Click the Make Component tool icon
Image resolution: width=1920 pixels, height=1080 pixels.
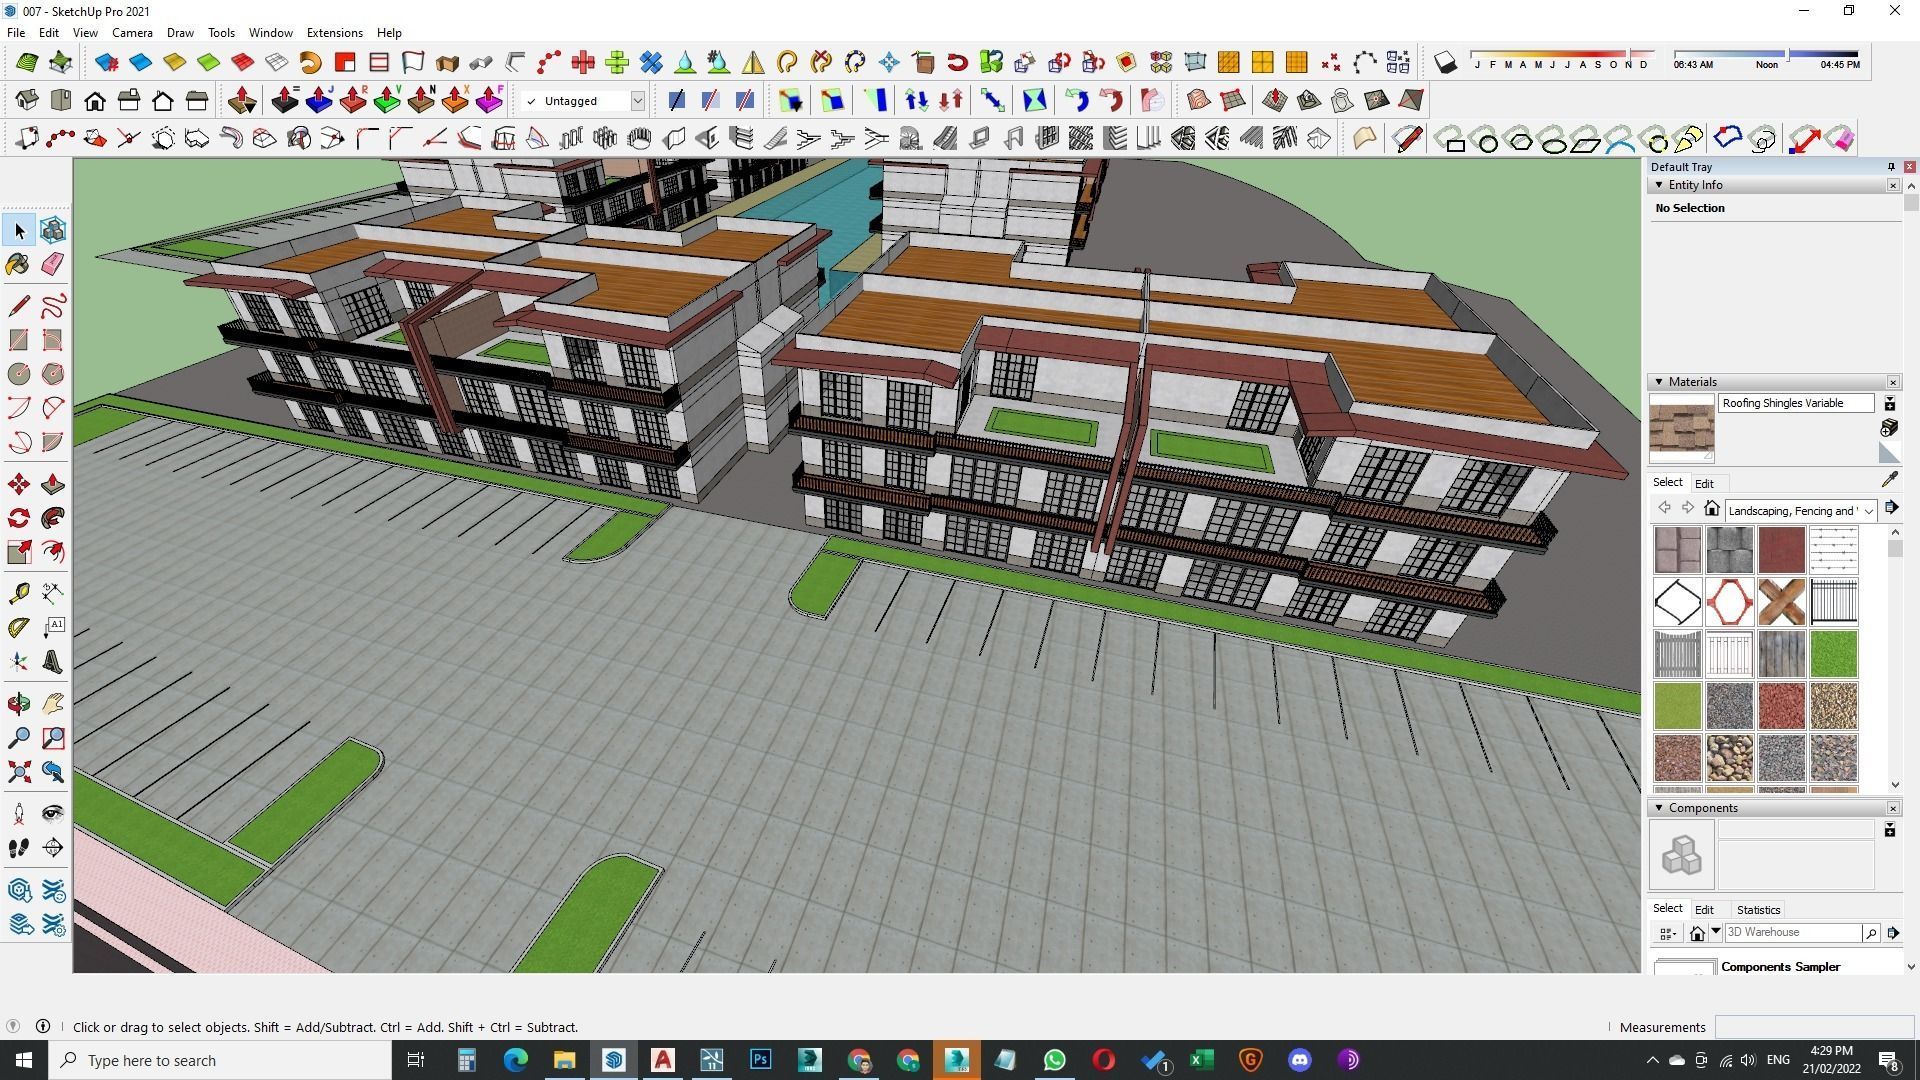(x=53, y=231)
